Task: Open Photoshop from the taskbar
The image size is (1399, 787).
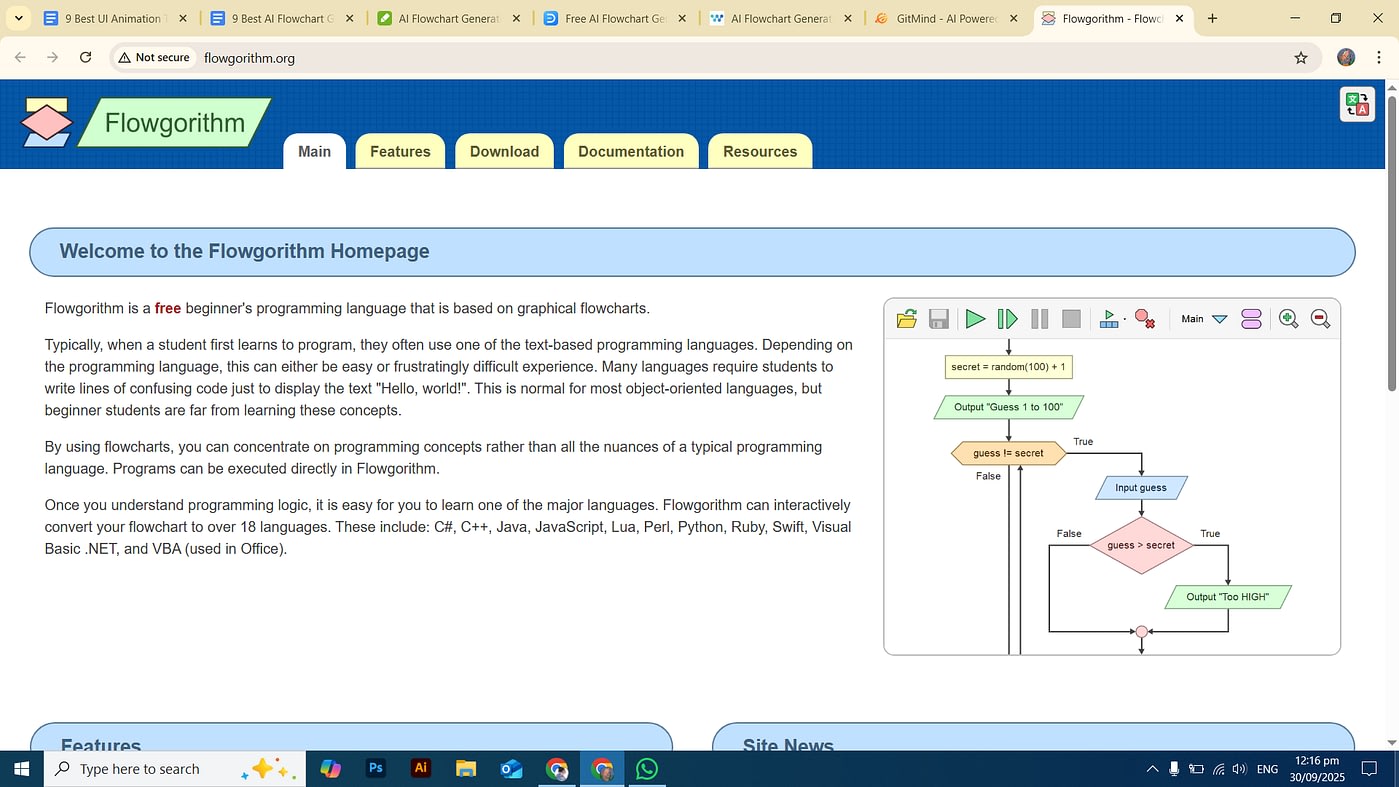Action: 376,768
